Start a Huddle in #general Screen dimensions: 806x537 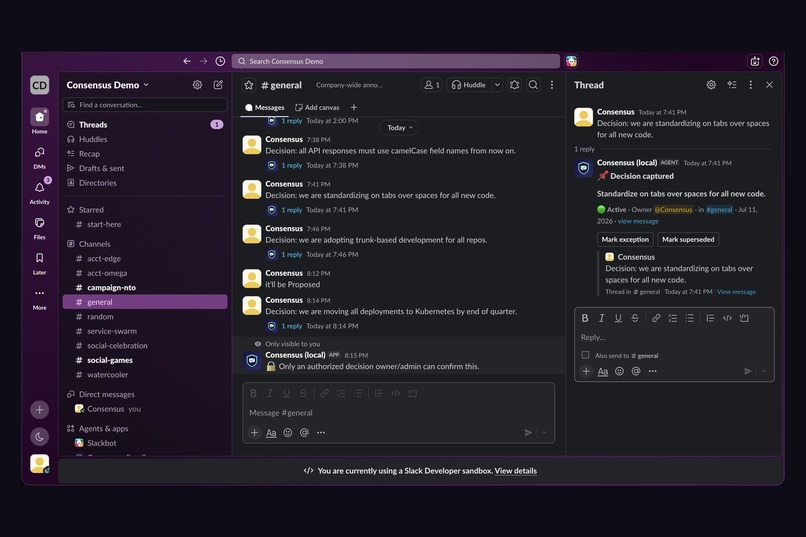[x=468, y=85]
